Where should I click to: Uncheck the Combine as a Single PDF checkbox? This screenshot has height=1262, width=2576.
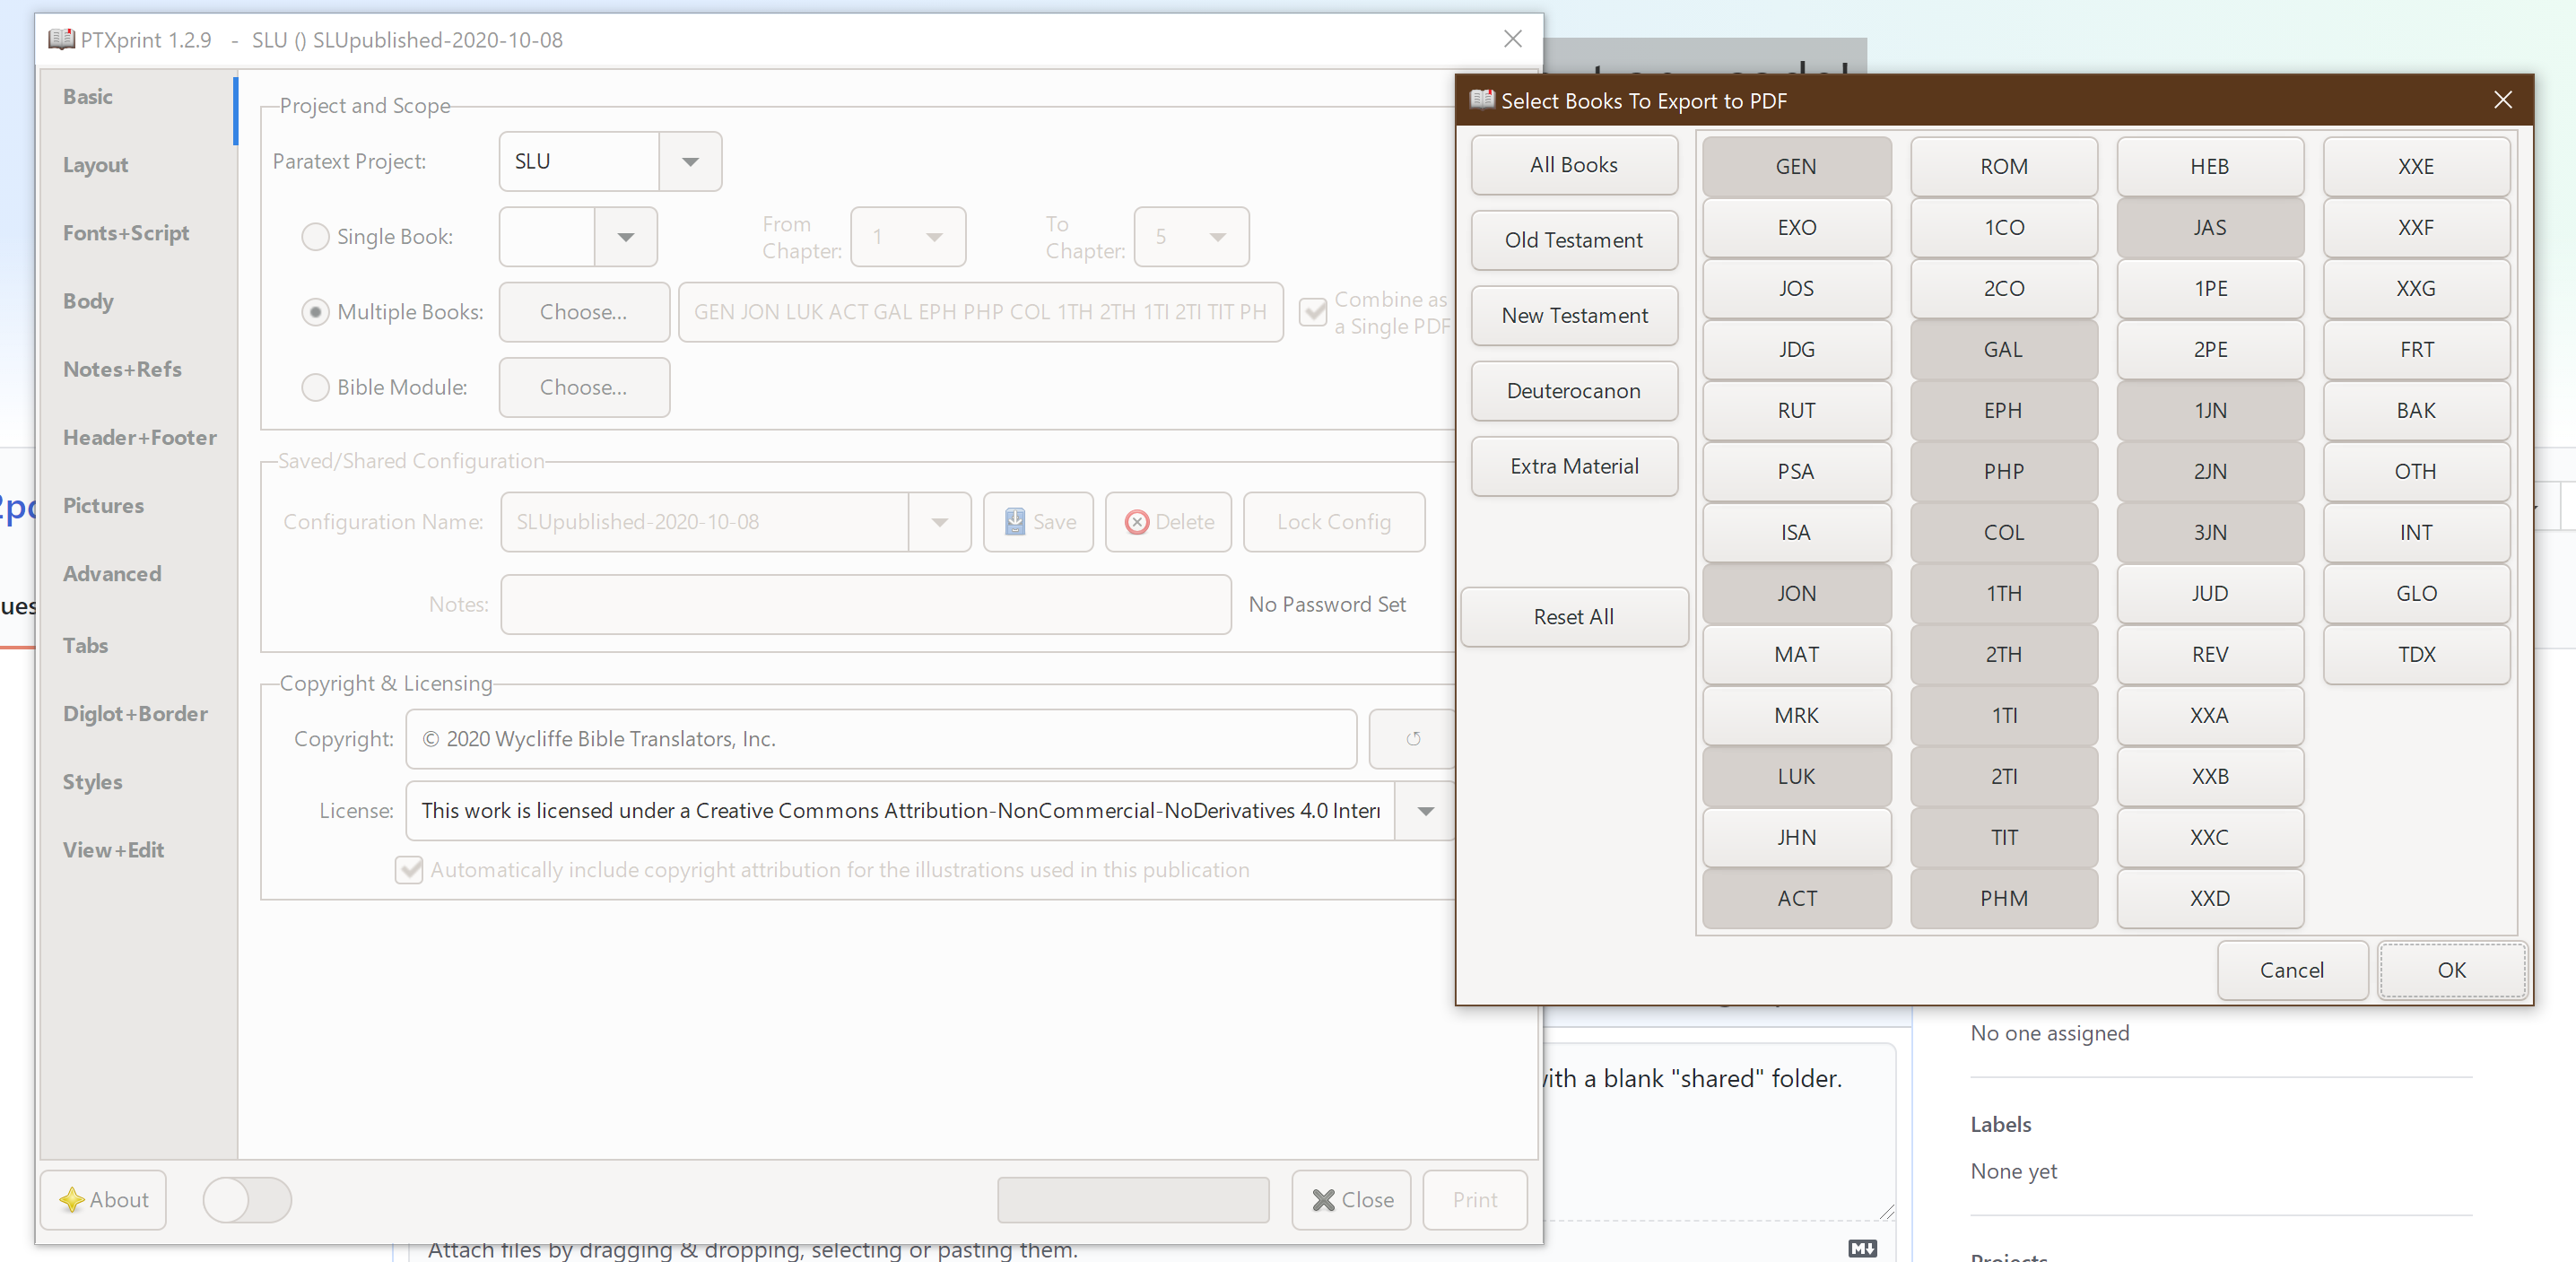[x=1312, y=312]
